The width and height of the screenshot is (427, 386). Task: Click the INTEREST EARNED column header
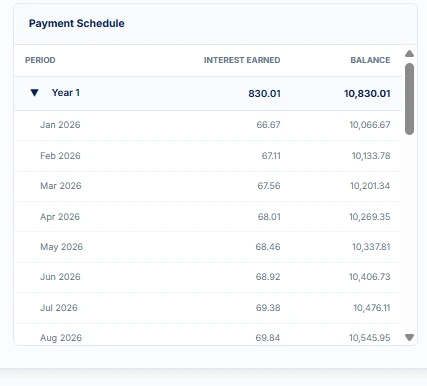(242, 60)
